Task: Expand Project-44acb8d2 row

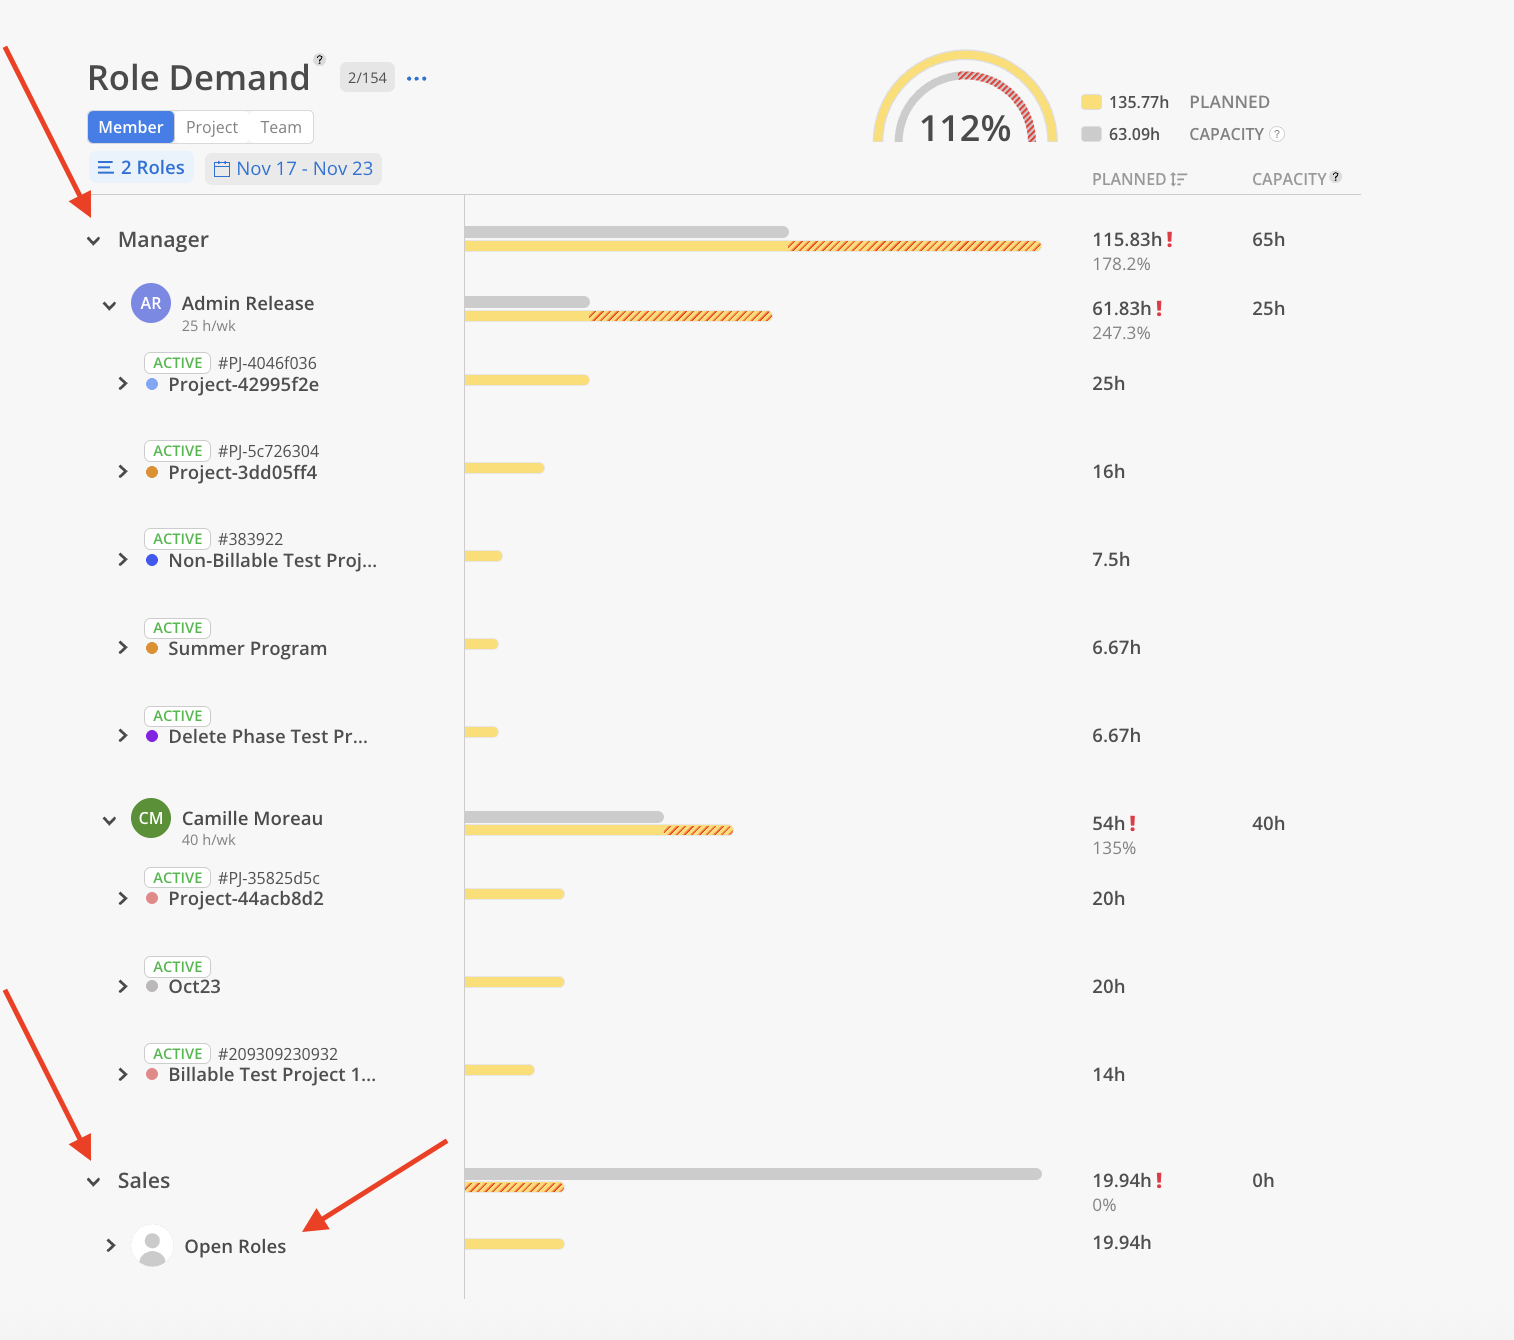Action: tap(123, 898)
